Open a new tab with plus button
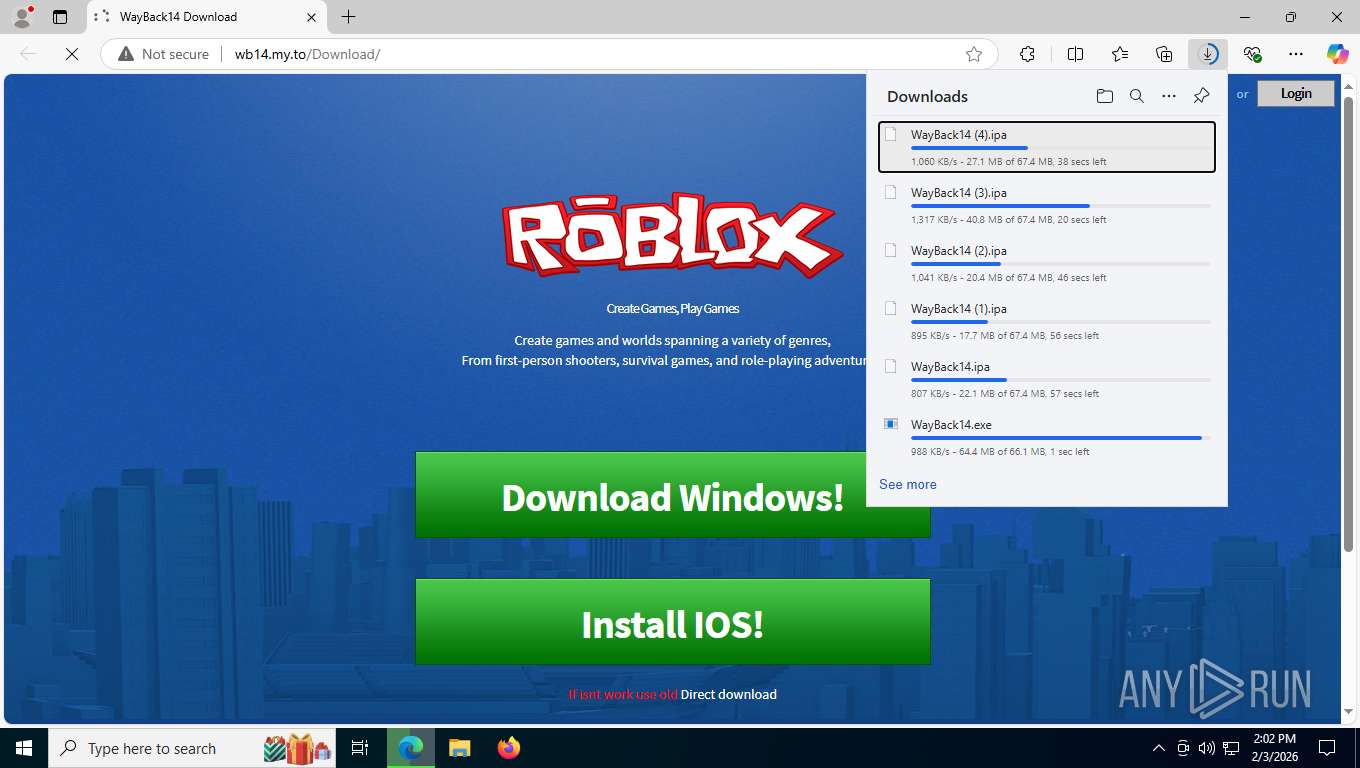This screenshot has height=768, width=1360. tap(348, 17)
